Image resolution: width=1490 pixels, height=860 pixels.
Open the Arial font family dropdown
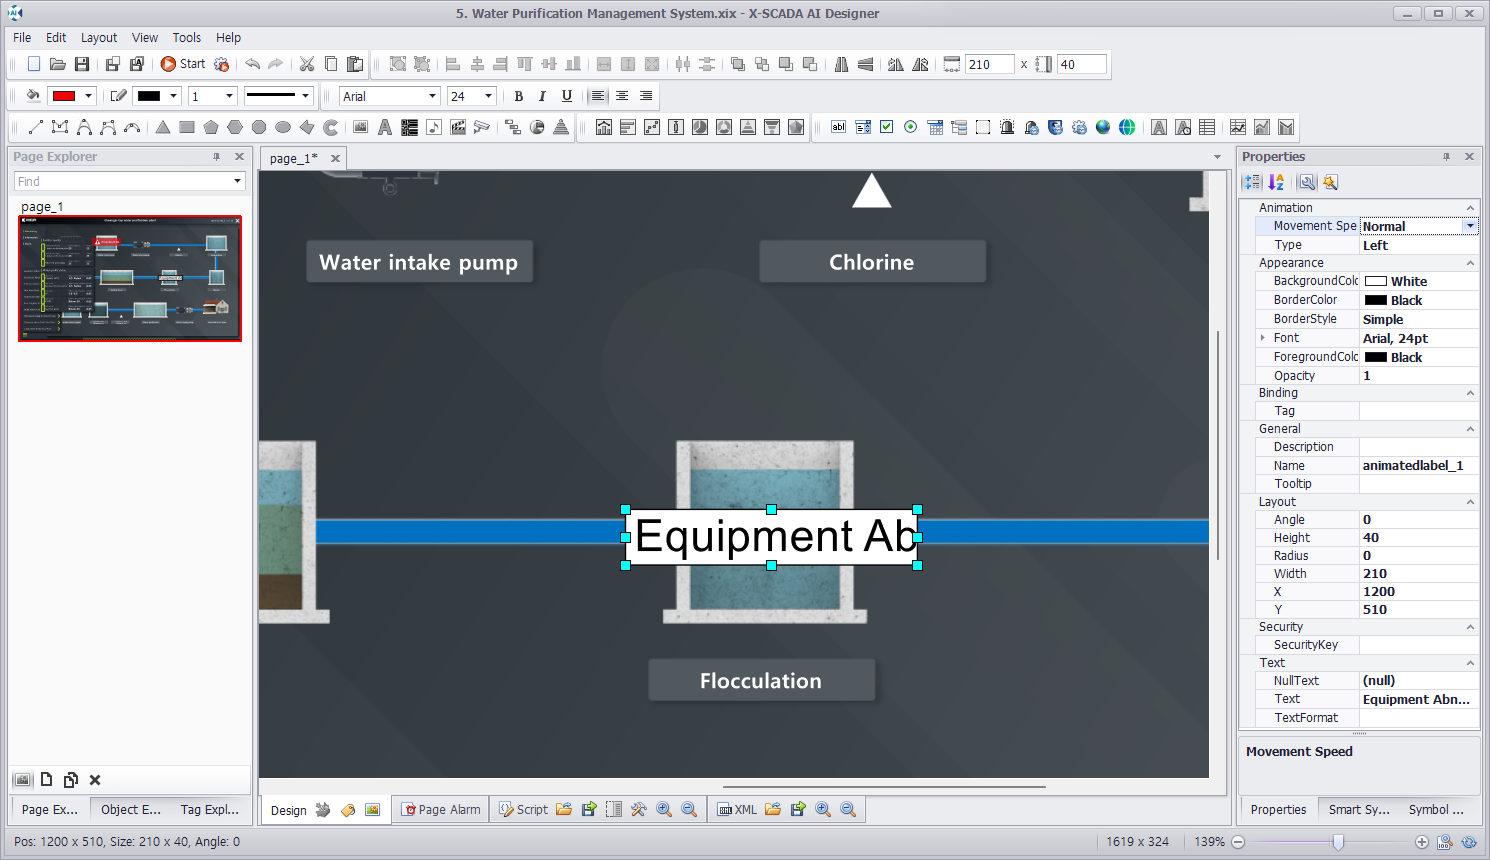433,96
